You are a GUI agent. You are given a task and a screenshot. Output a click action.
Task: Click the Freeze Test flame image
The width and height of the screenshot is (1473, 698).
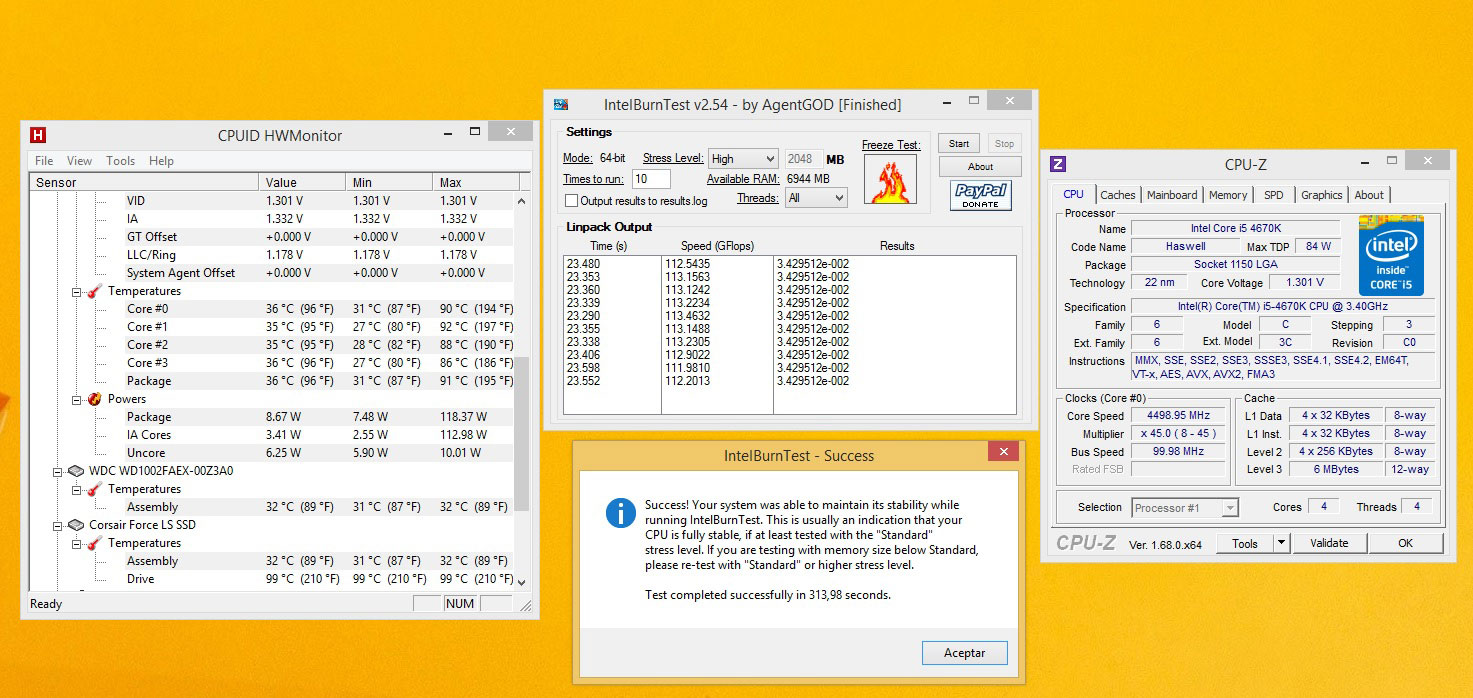coord(890,181)
